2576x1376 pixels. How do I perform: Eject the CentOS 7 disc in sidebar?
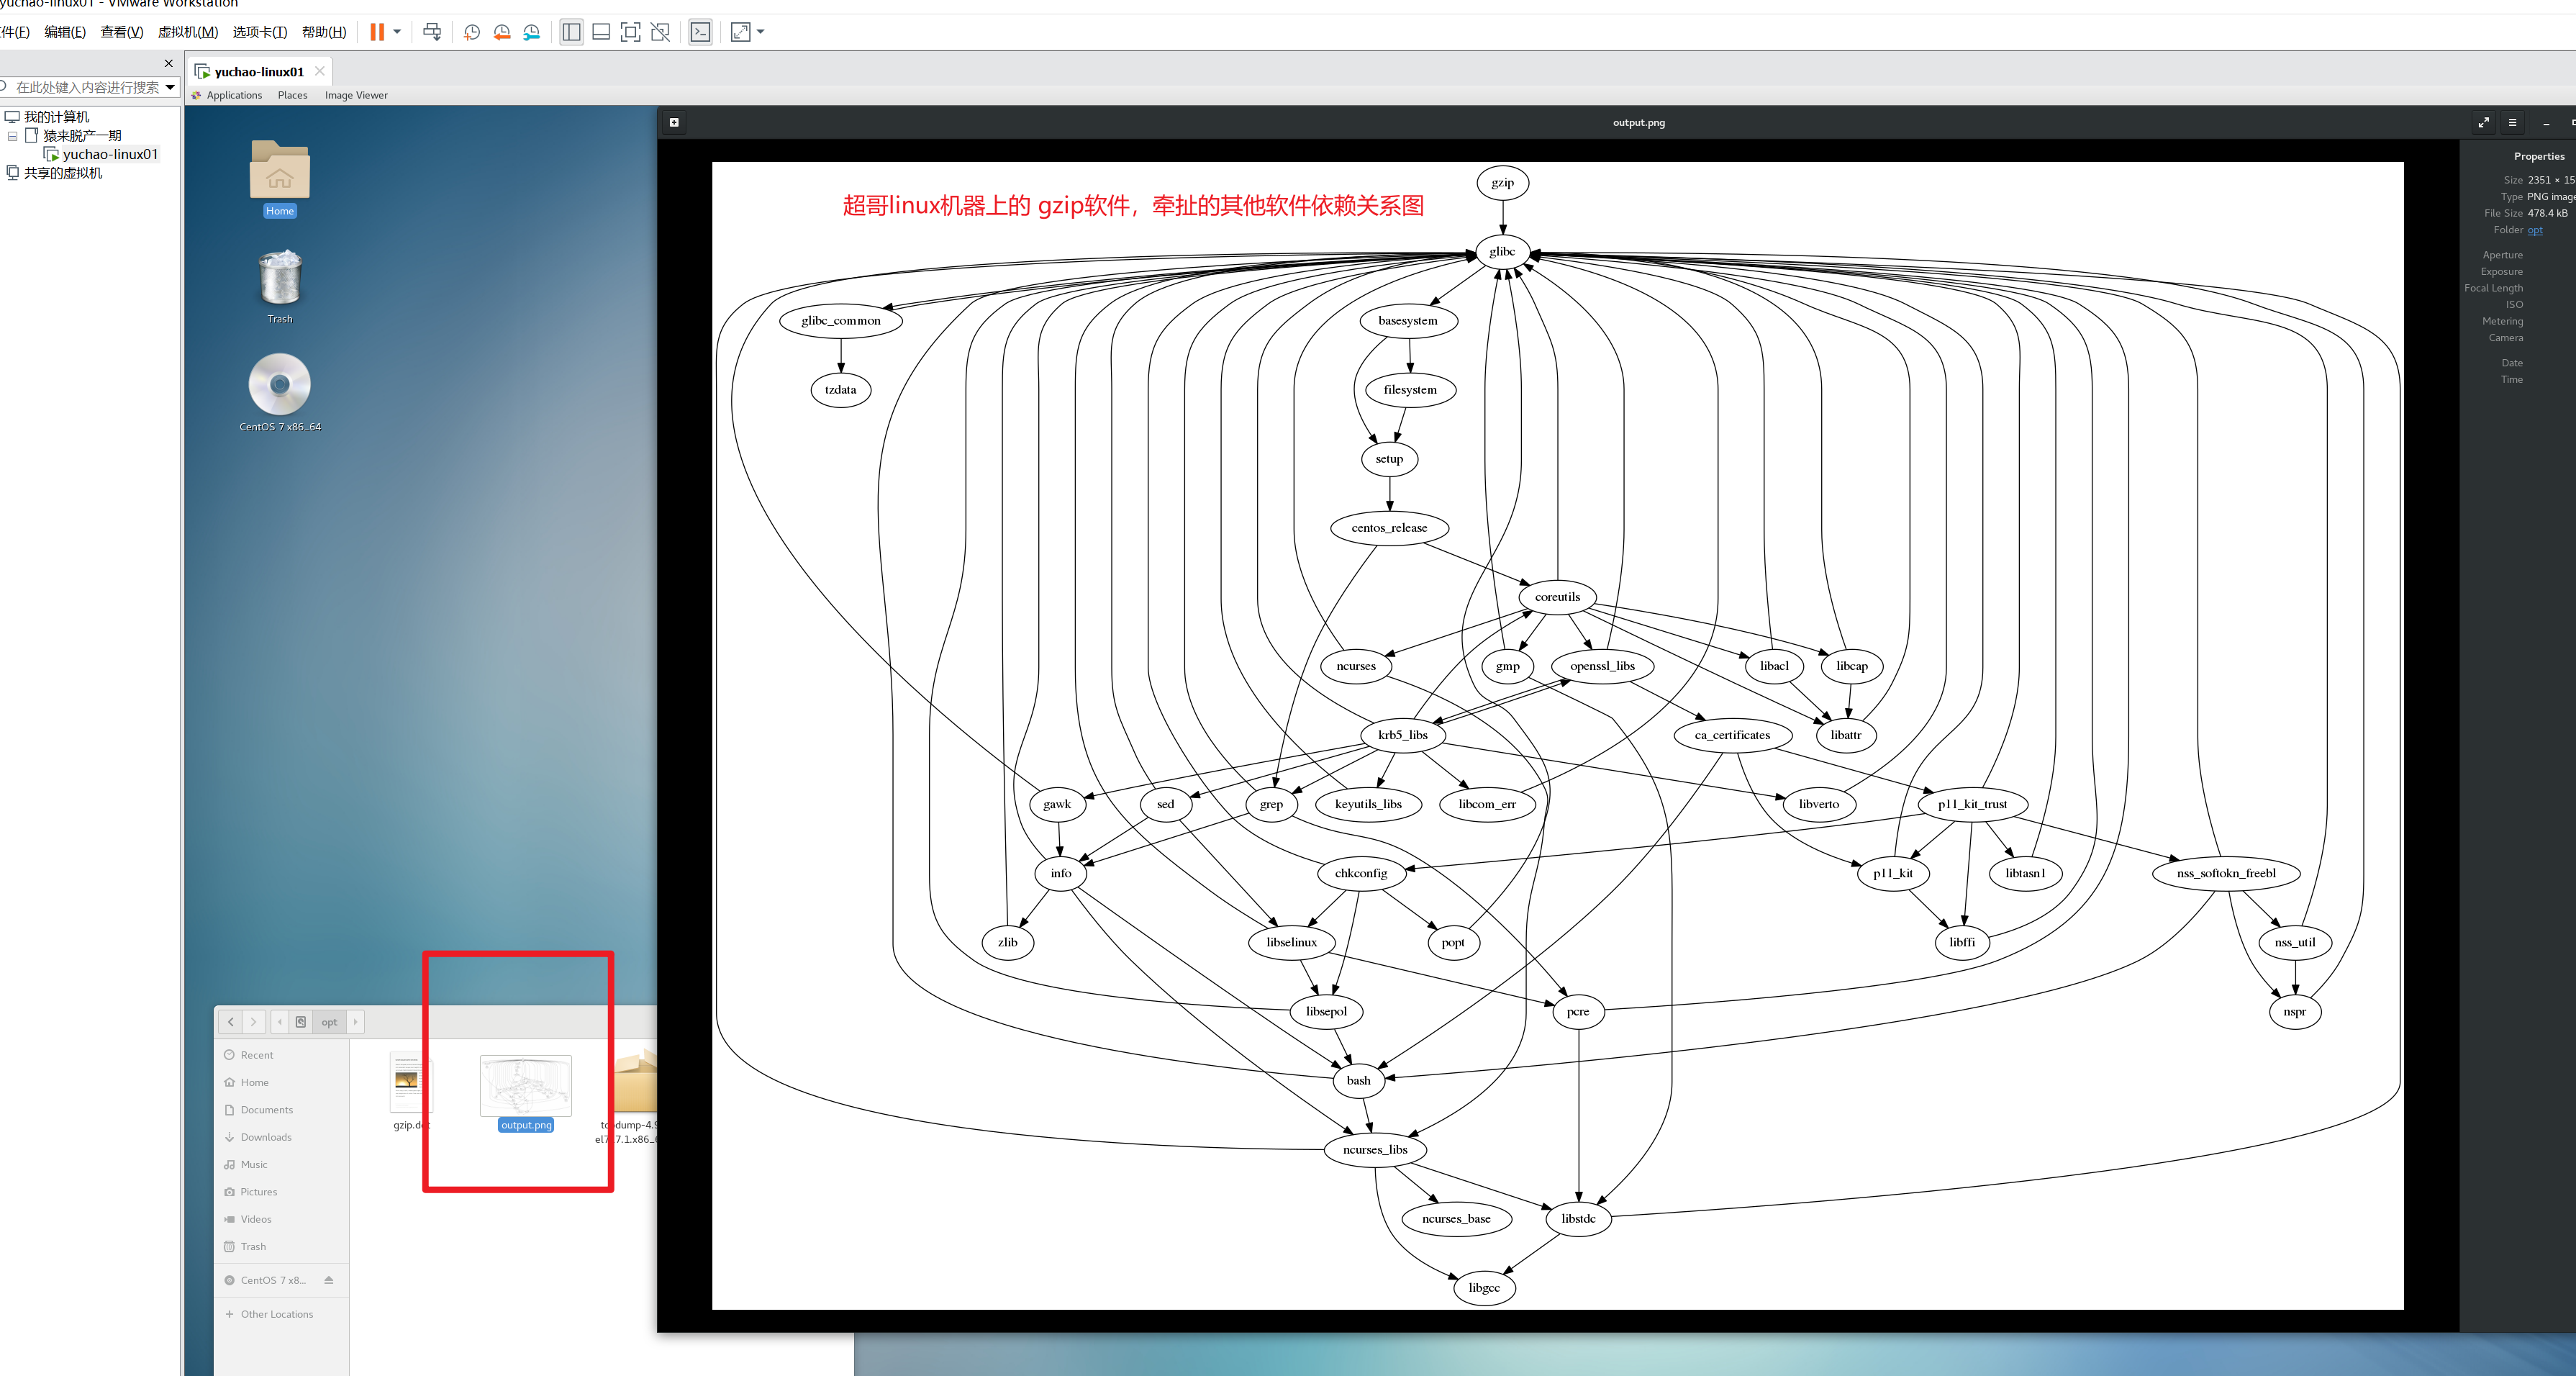pyautogui.click(x=329, y=1280)
